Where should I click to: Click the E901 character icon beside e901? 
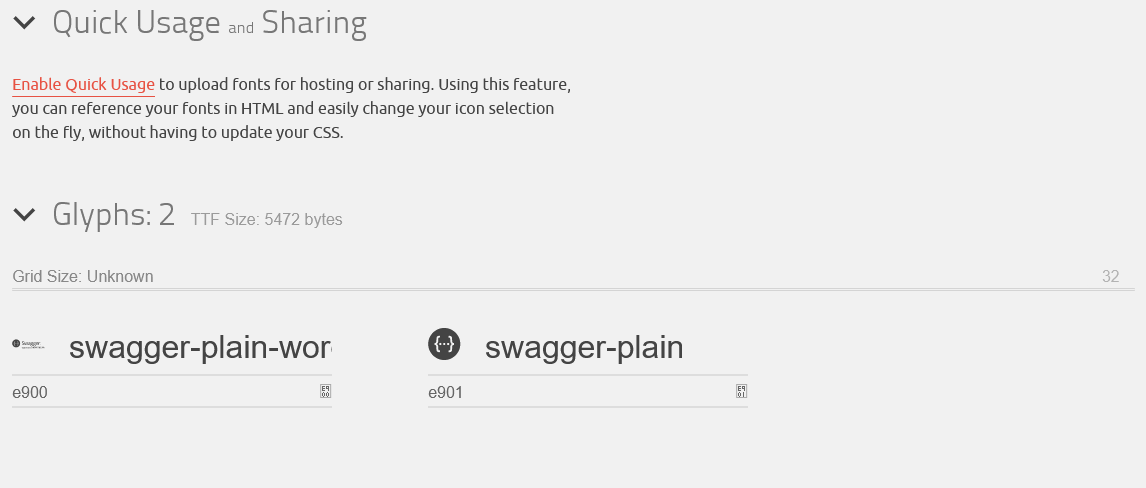[x=741, y=391]
